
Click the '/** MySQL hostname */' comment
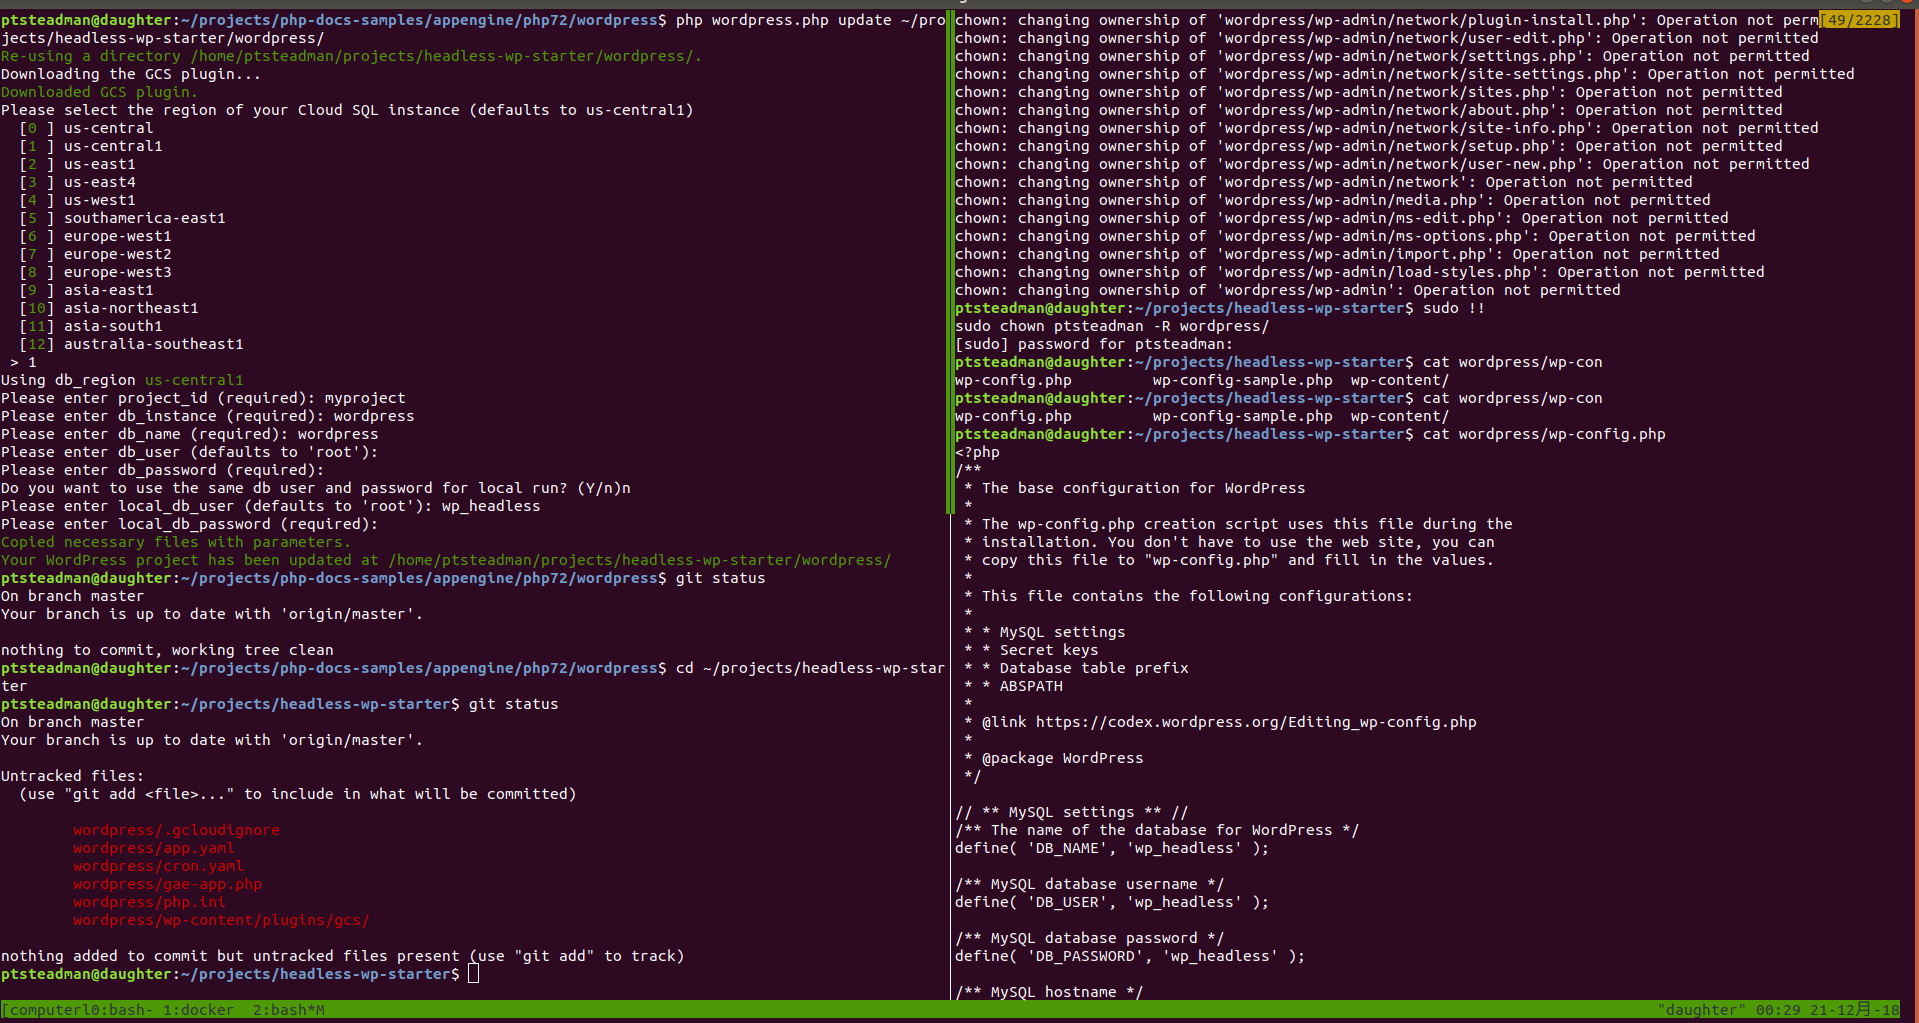(1049, 992)
